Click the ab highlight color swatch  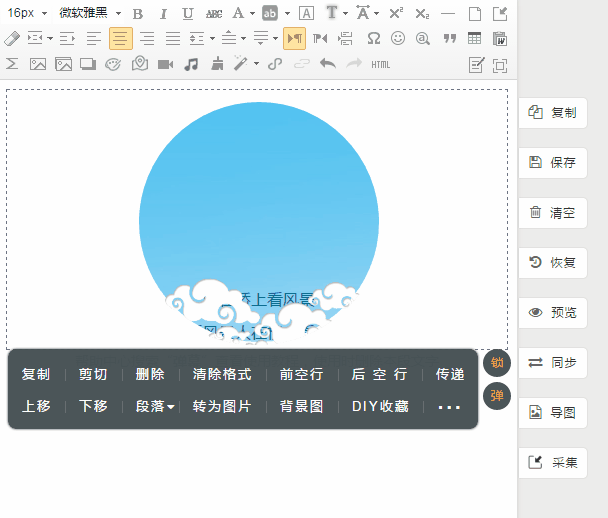click(x=270, y=13)
